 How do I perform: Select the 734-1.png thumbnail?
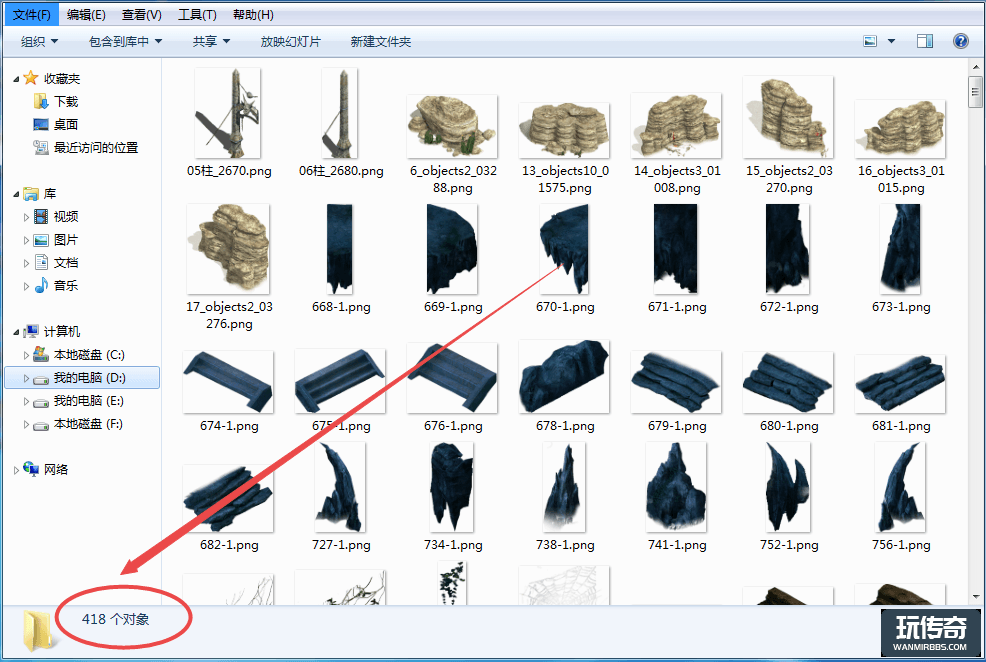[452, 487]
